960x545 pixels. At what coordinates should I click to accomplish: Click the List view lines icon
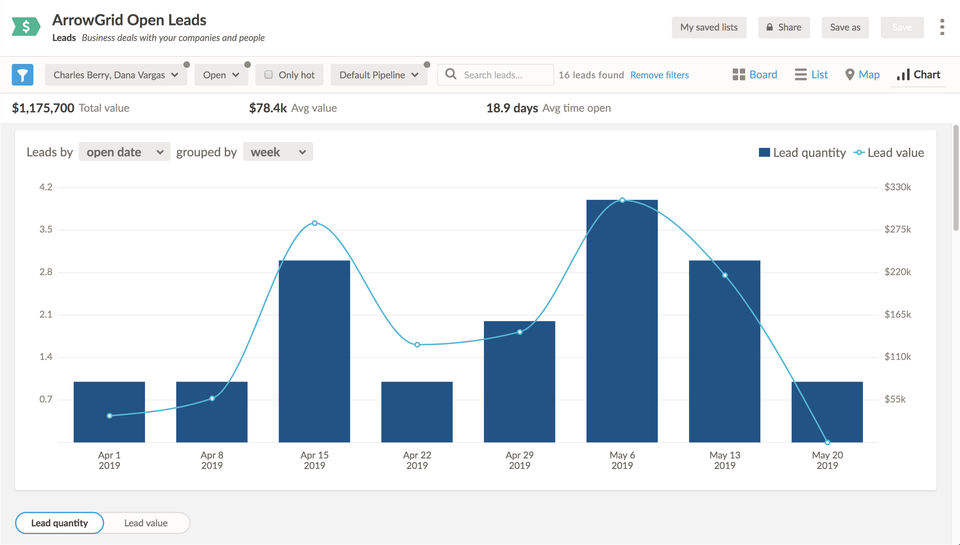(801, 75)
